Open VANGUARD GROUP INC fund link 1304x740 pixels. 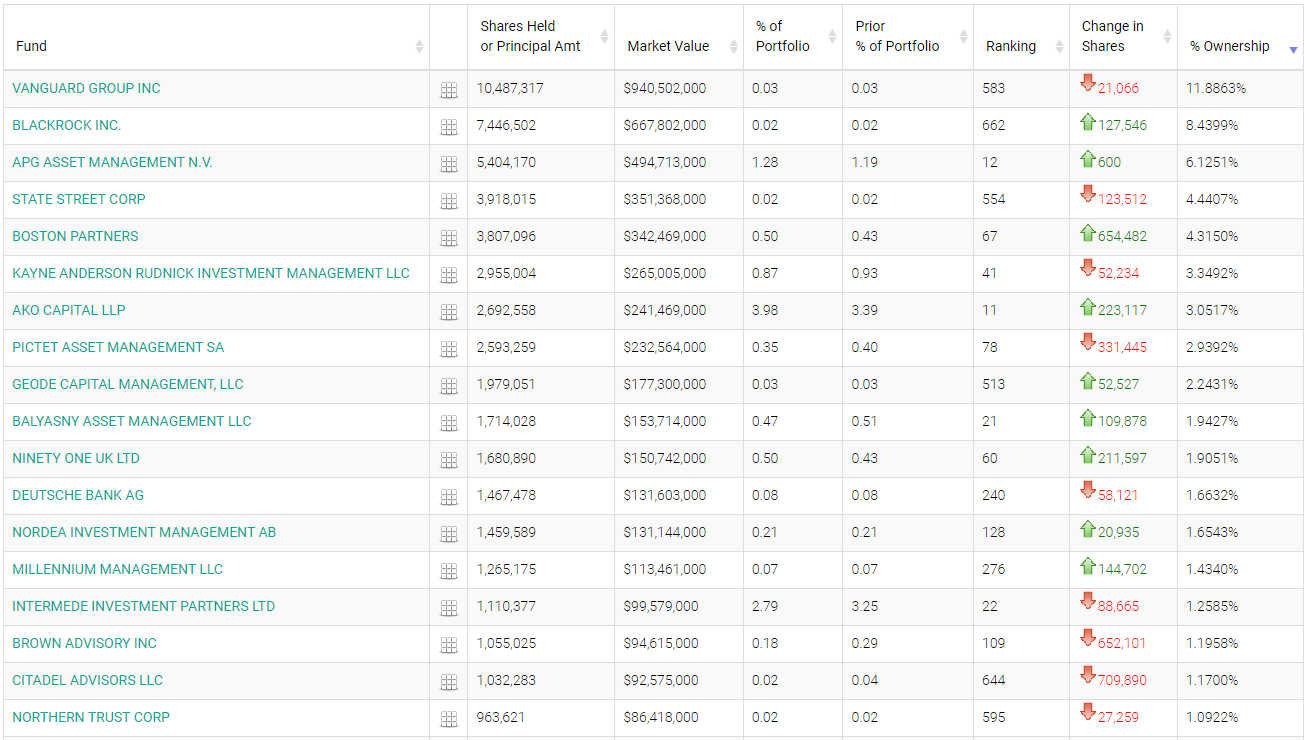click(x=86, y=88)
